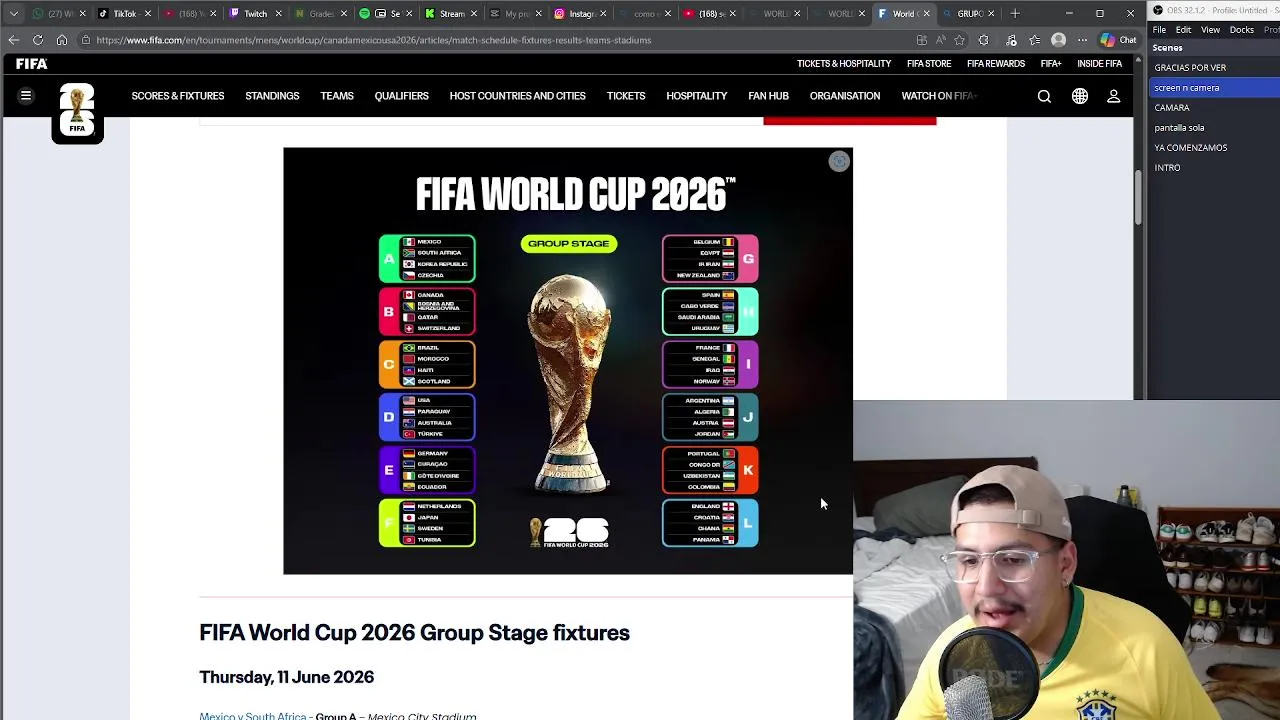This screenshot has height=720, width=1280.
Task: Open the tab search chevron at tab bar start
Action: click(13, 13)
